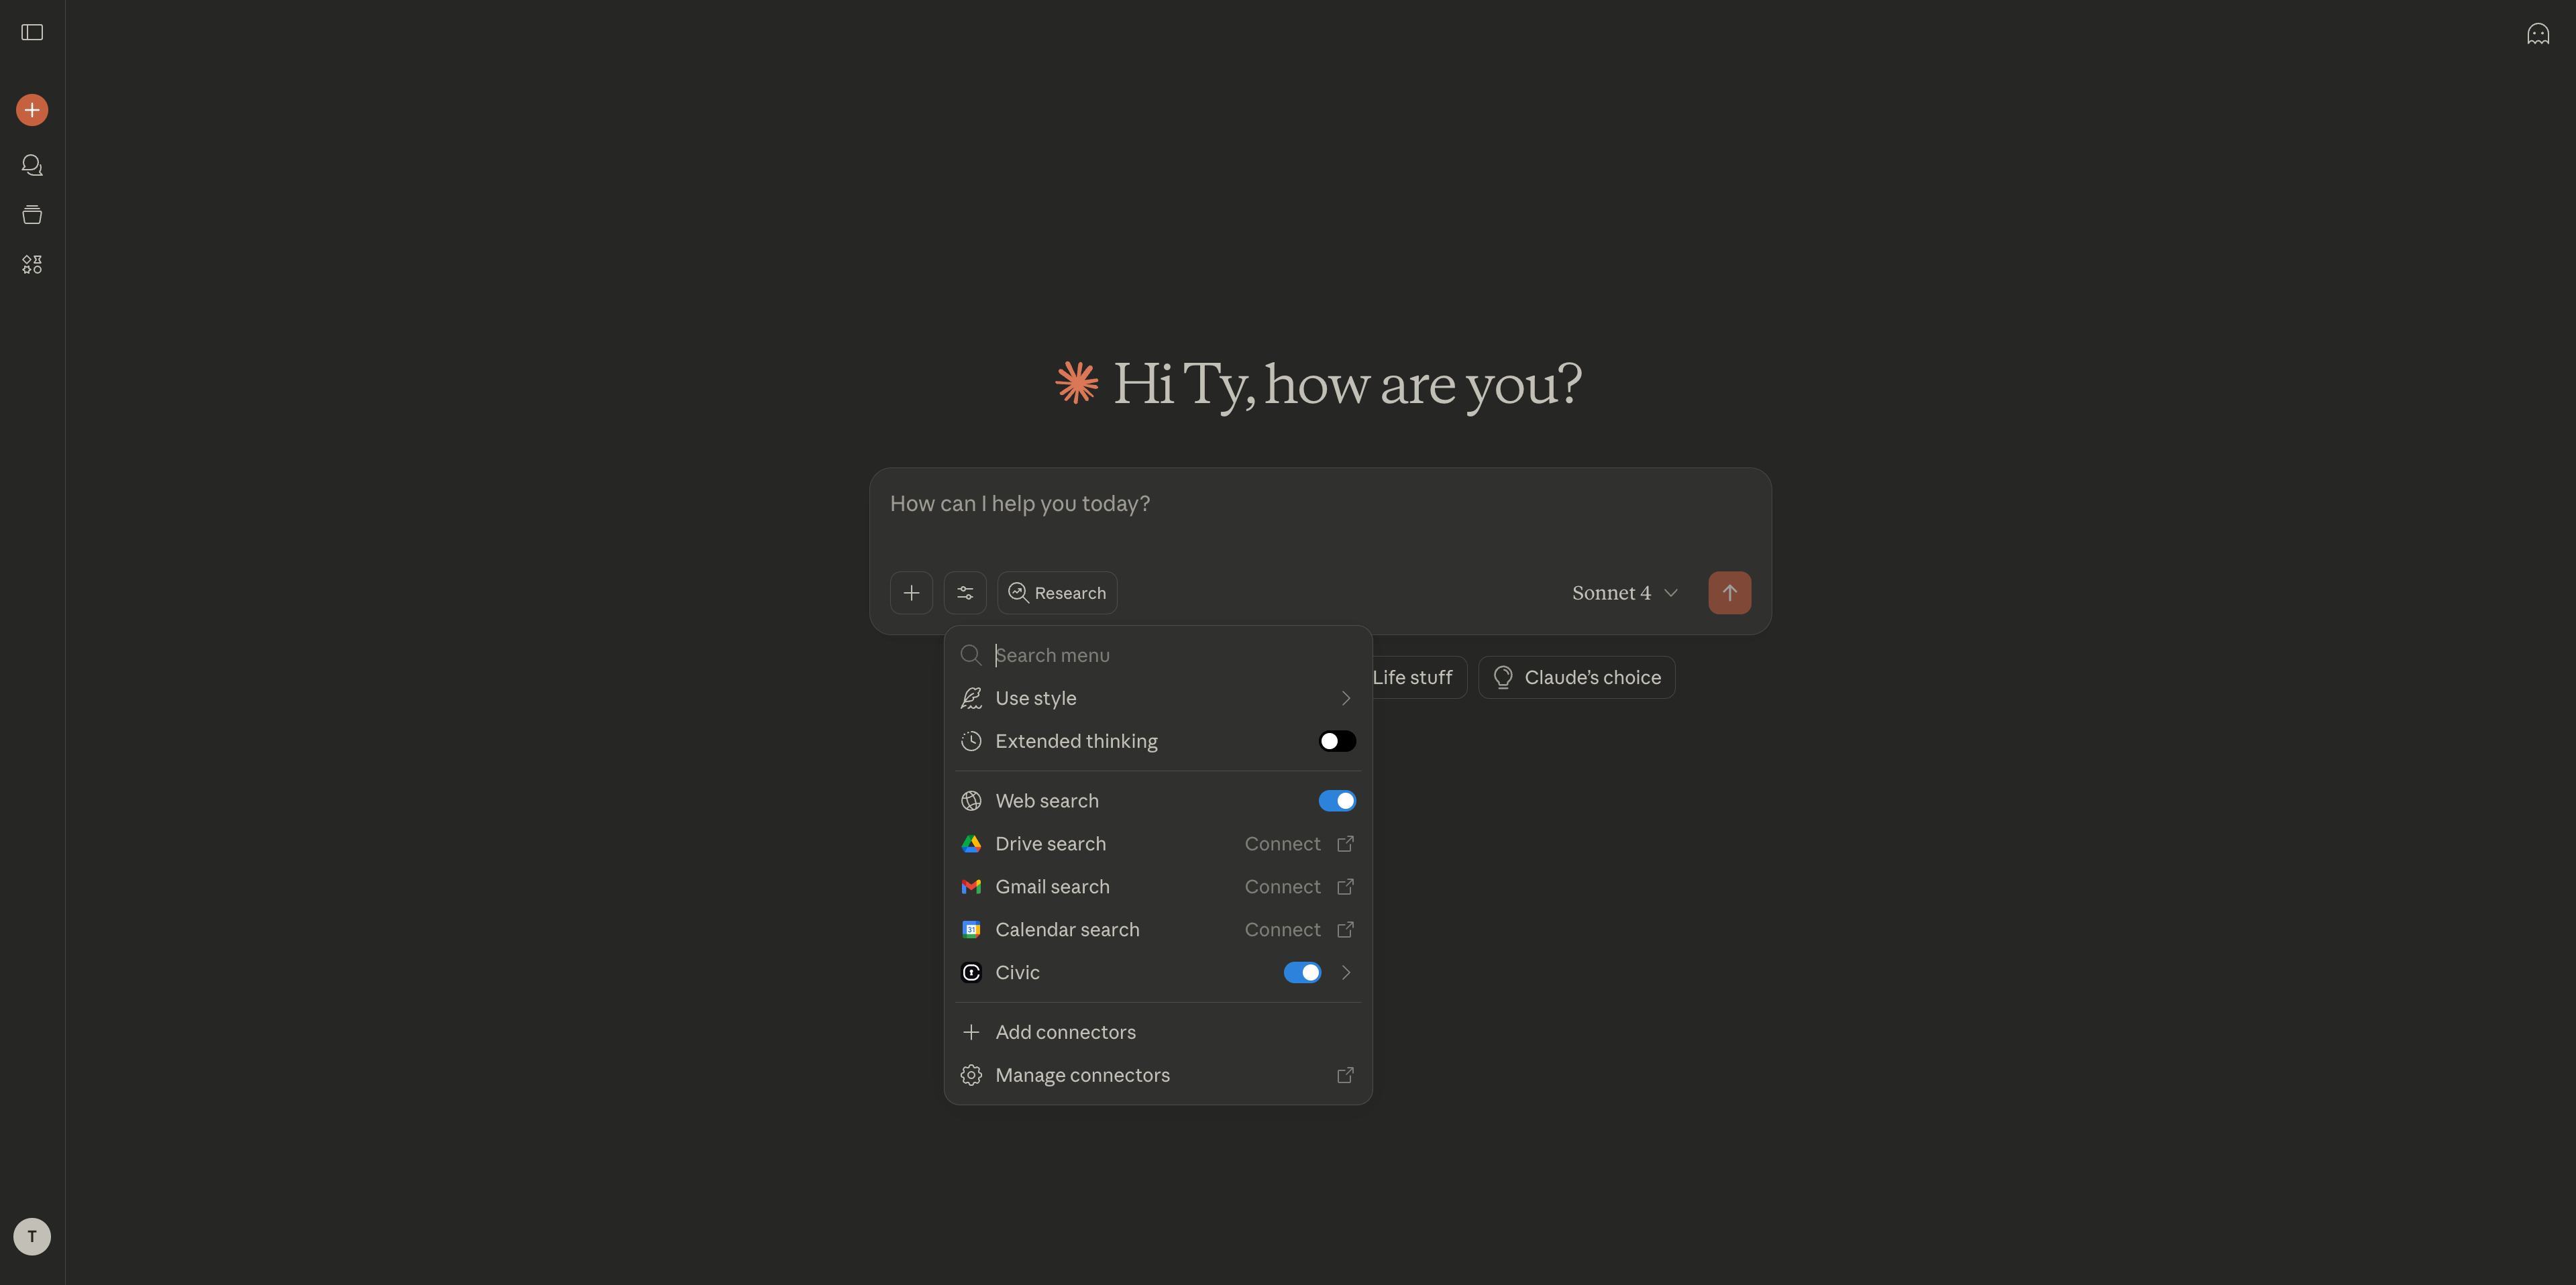Start a Research session

(x=1057, y=592)
